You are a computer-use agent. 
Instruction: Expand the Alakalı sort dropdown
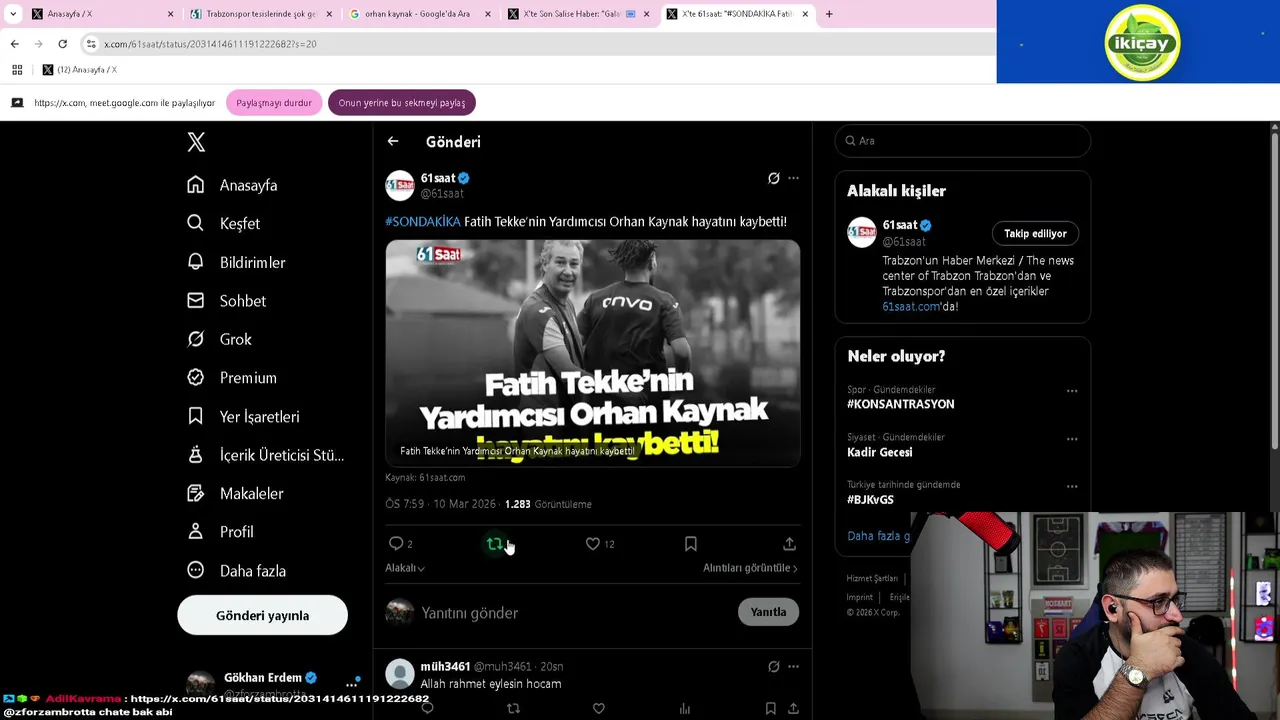[x=405, y=568]
